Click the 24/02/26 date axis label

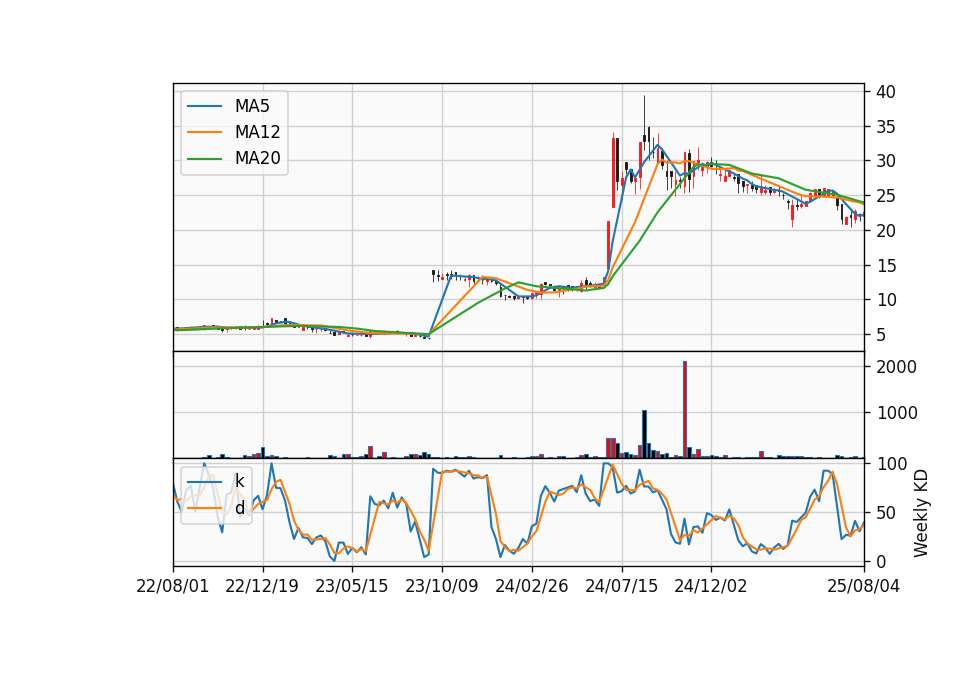click(531, 586)
